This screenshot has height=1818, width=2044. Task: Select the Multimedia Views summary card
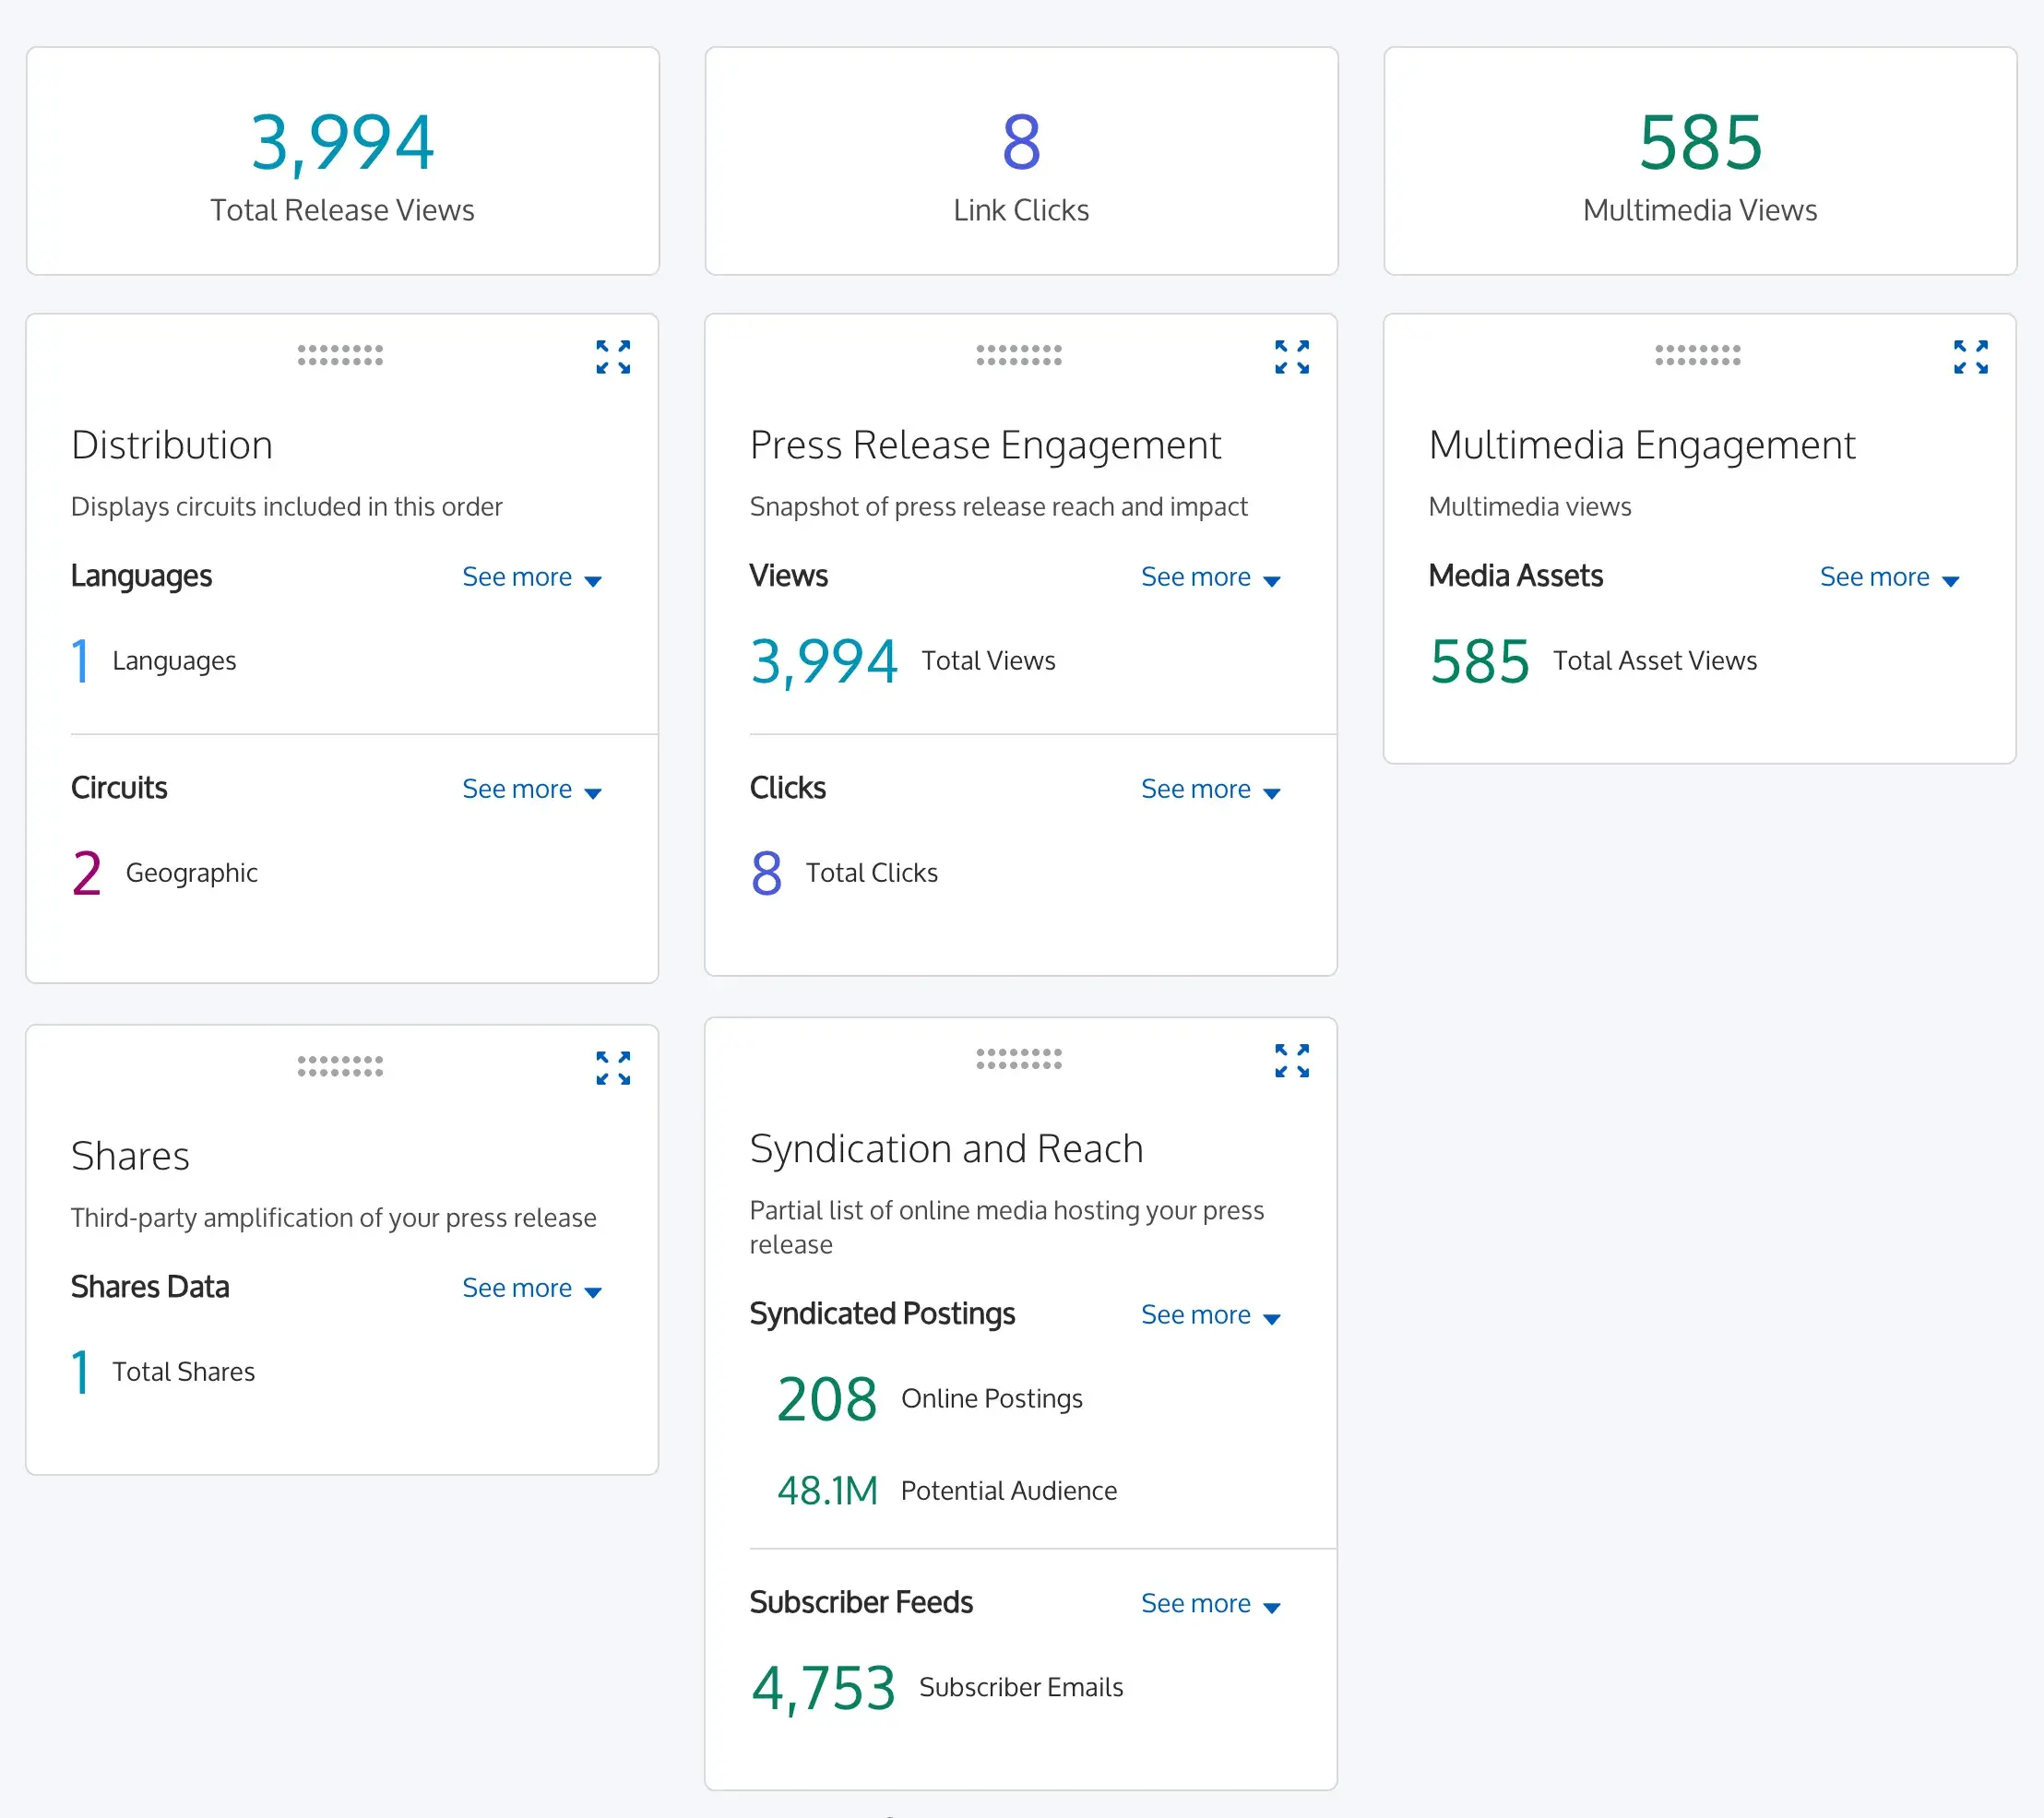tap(1700, 161)
